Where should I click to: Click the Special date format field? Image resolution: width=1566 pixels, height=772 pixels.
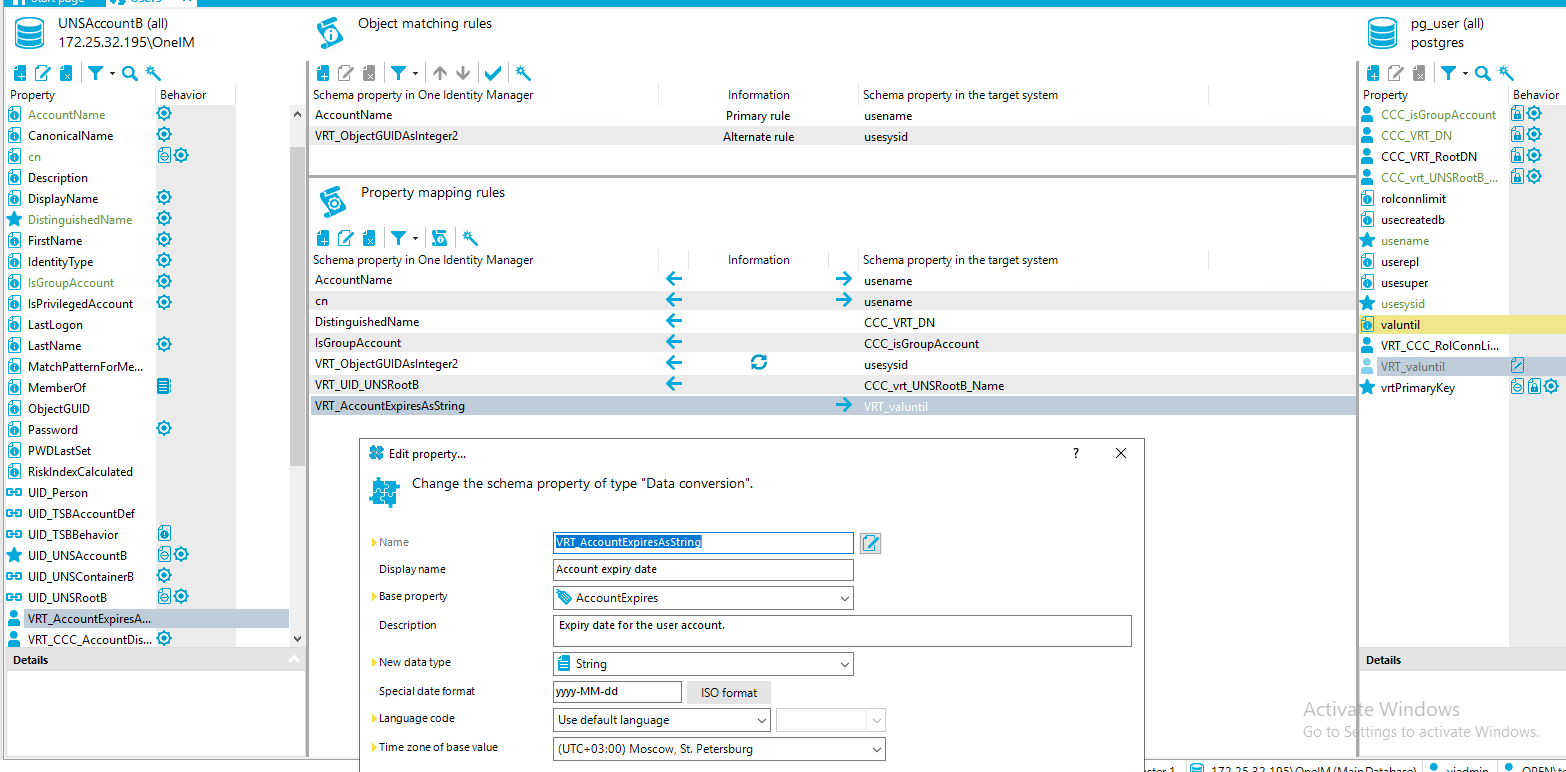[x=617, y=692]
